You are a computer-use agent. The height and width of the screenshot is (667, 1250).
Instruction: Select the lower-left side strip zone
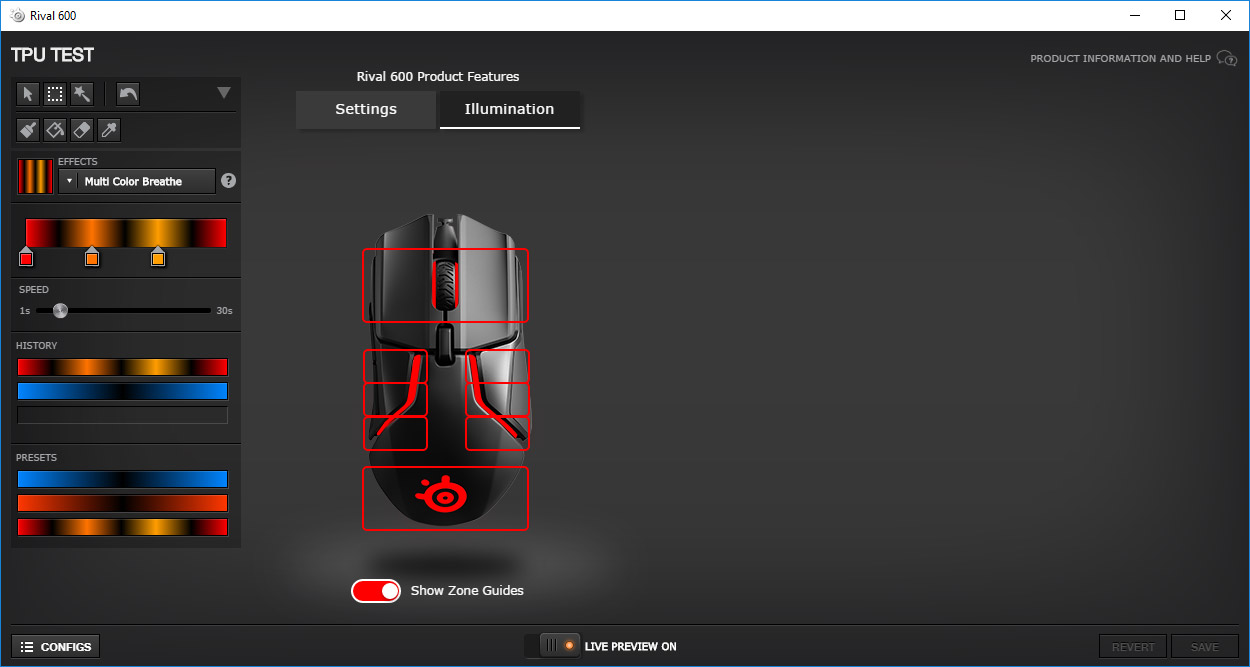(x=395, y=434)
